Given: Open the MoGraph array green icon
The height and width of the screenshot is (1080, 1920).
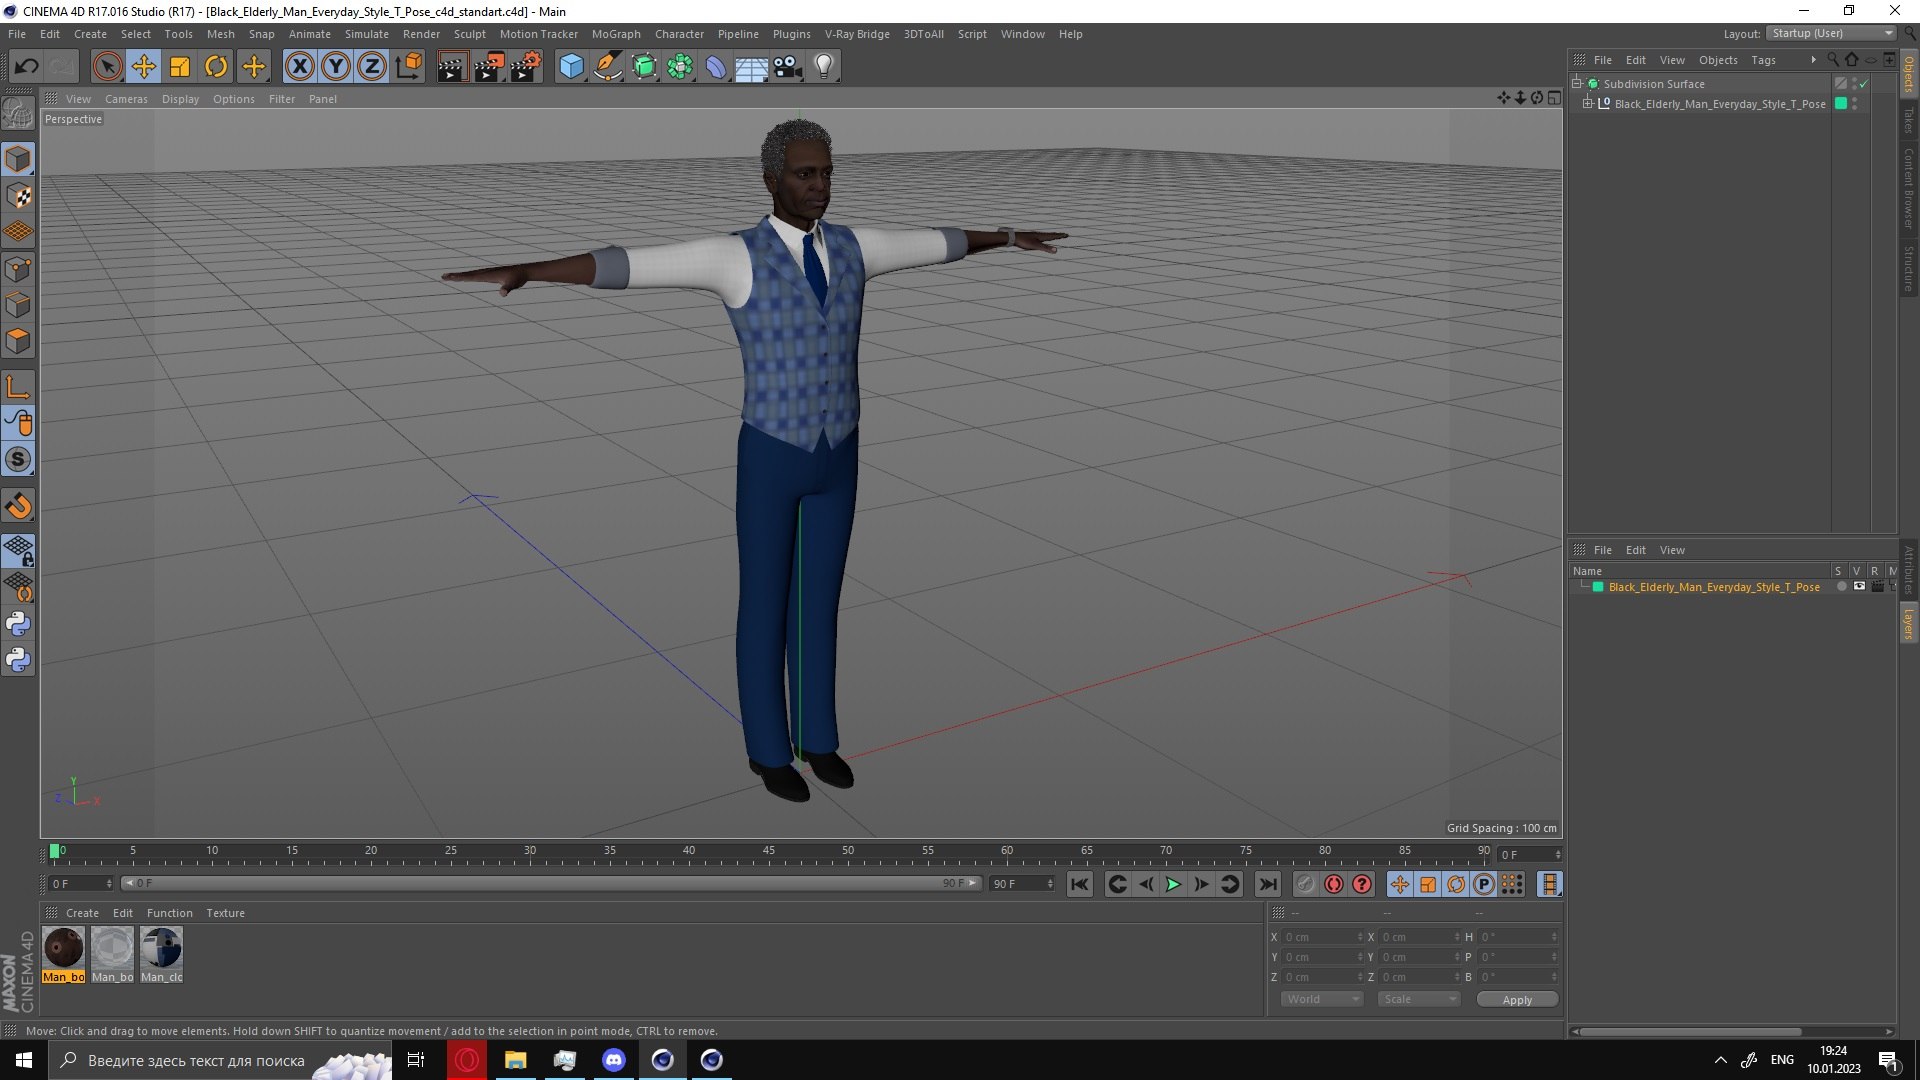Looking at the screenshot, I should 680,67.
